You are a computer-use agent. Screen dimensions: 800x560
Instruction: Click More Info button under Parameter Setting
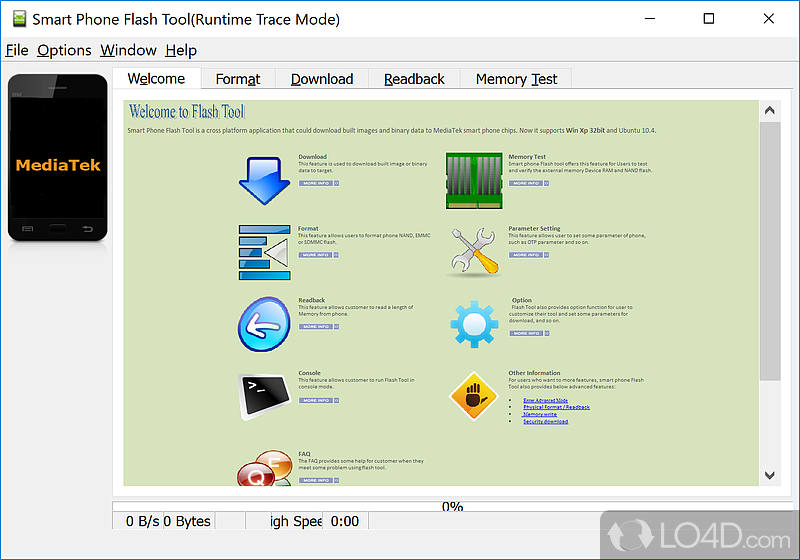(x=529, y=255)
